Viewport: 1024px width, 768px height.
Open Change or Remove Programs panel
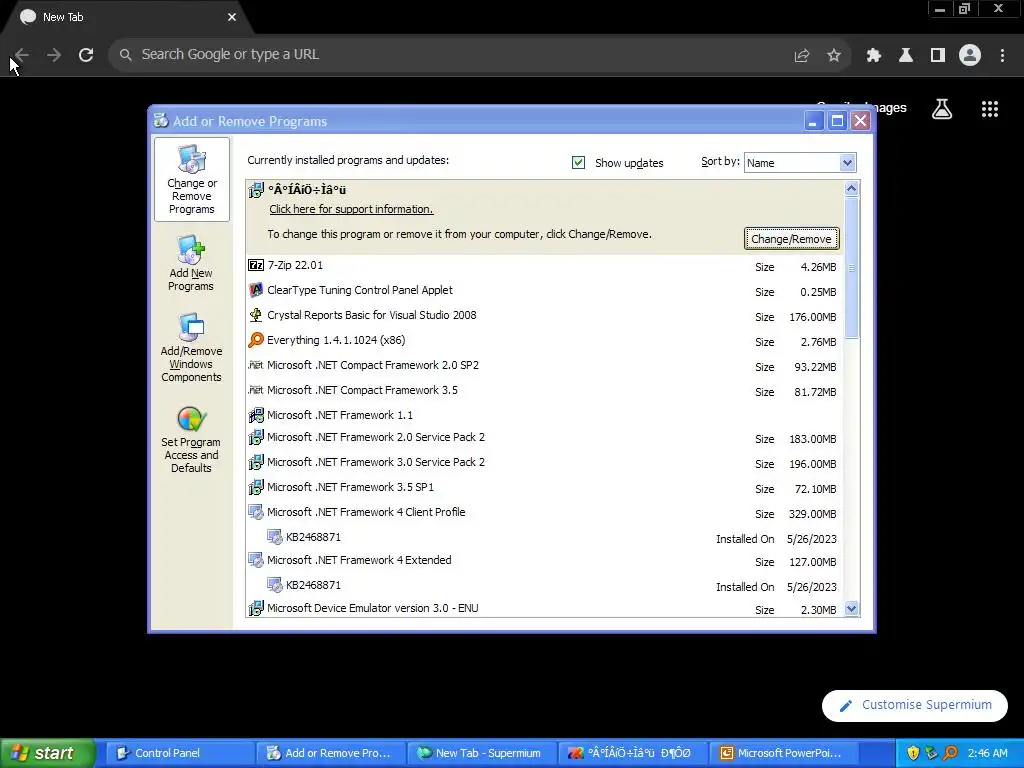(191, 180)
